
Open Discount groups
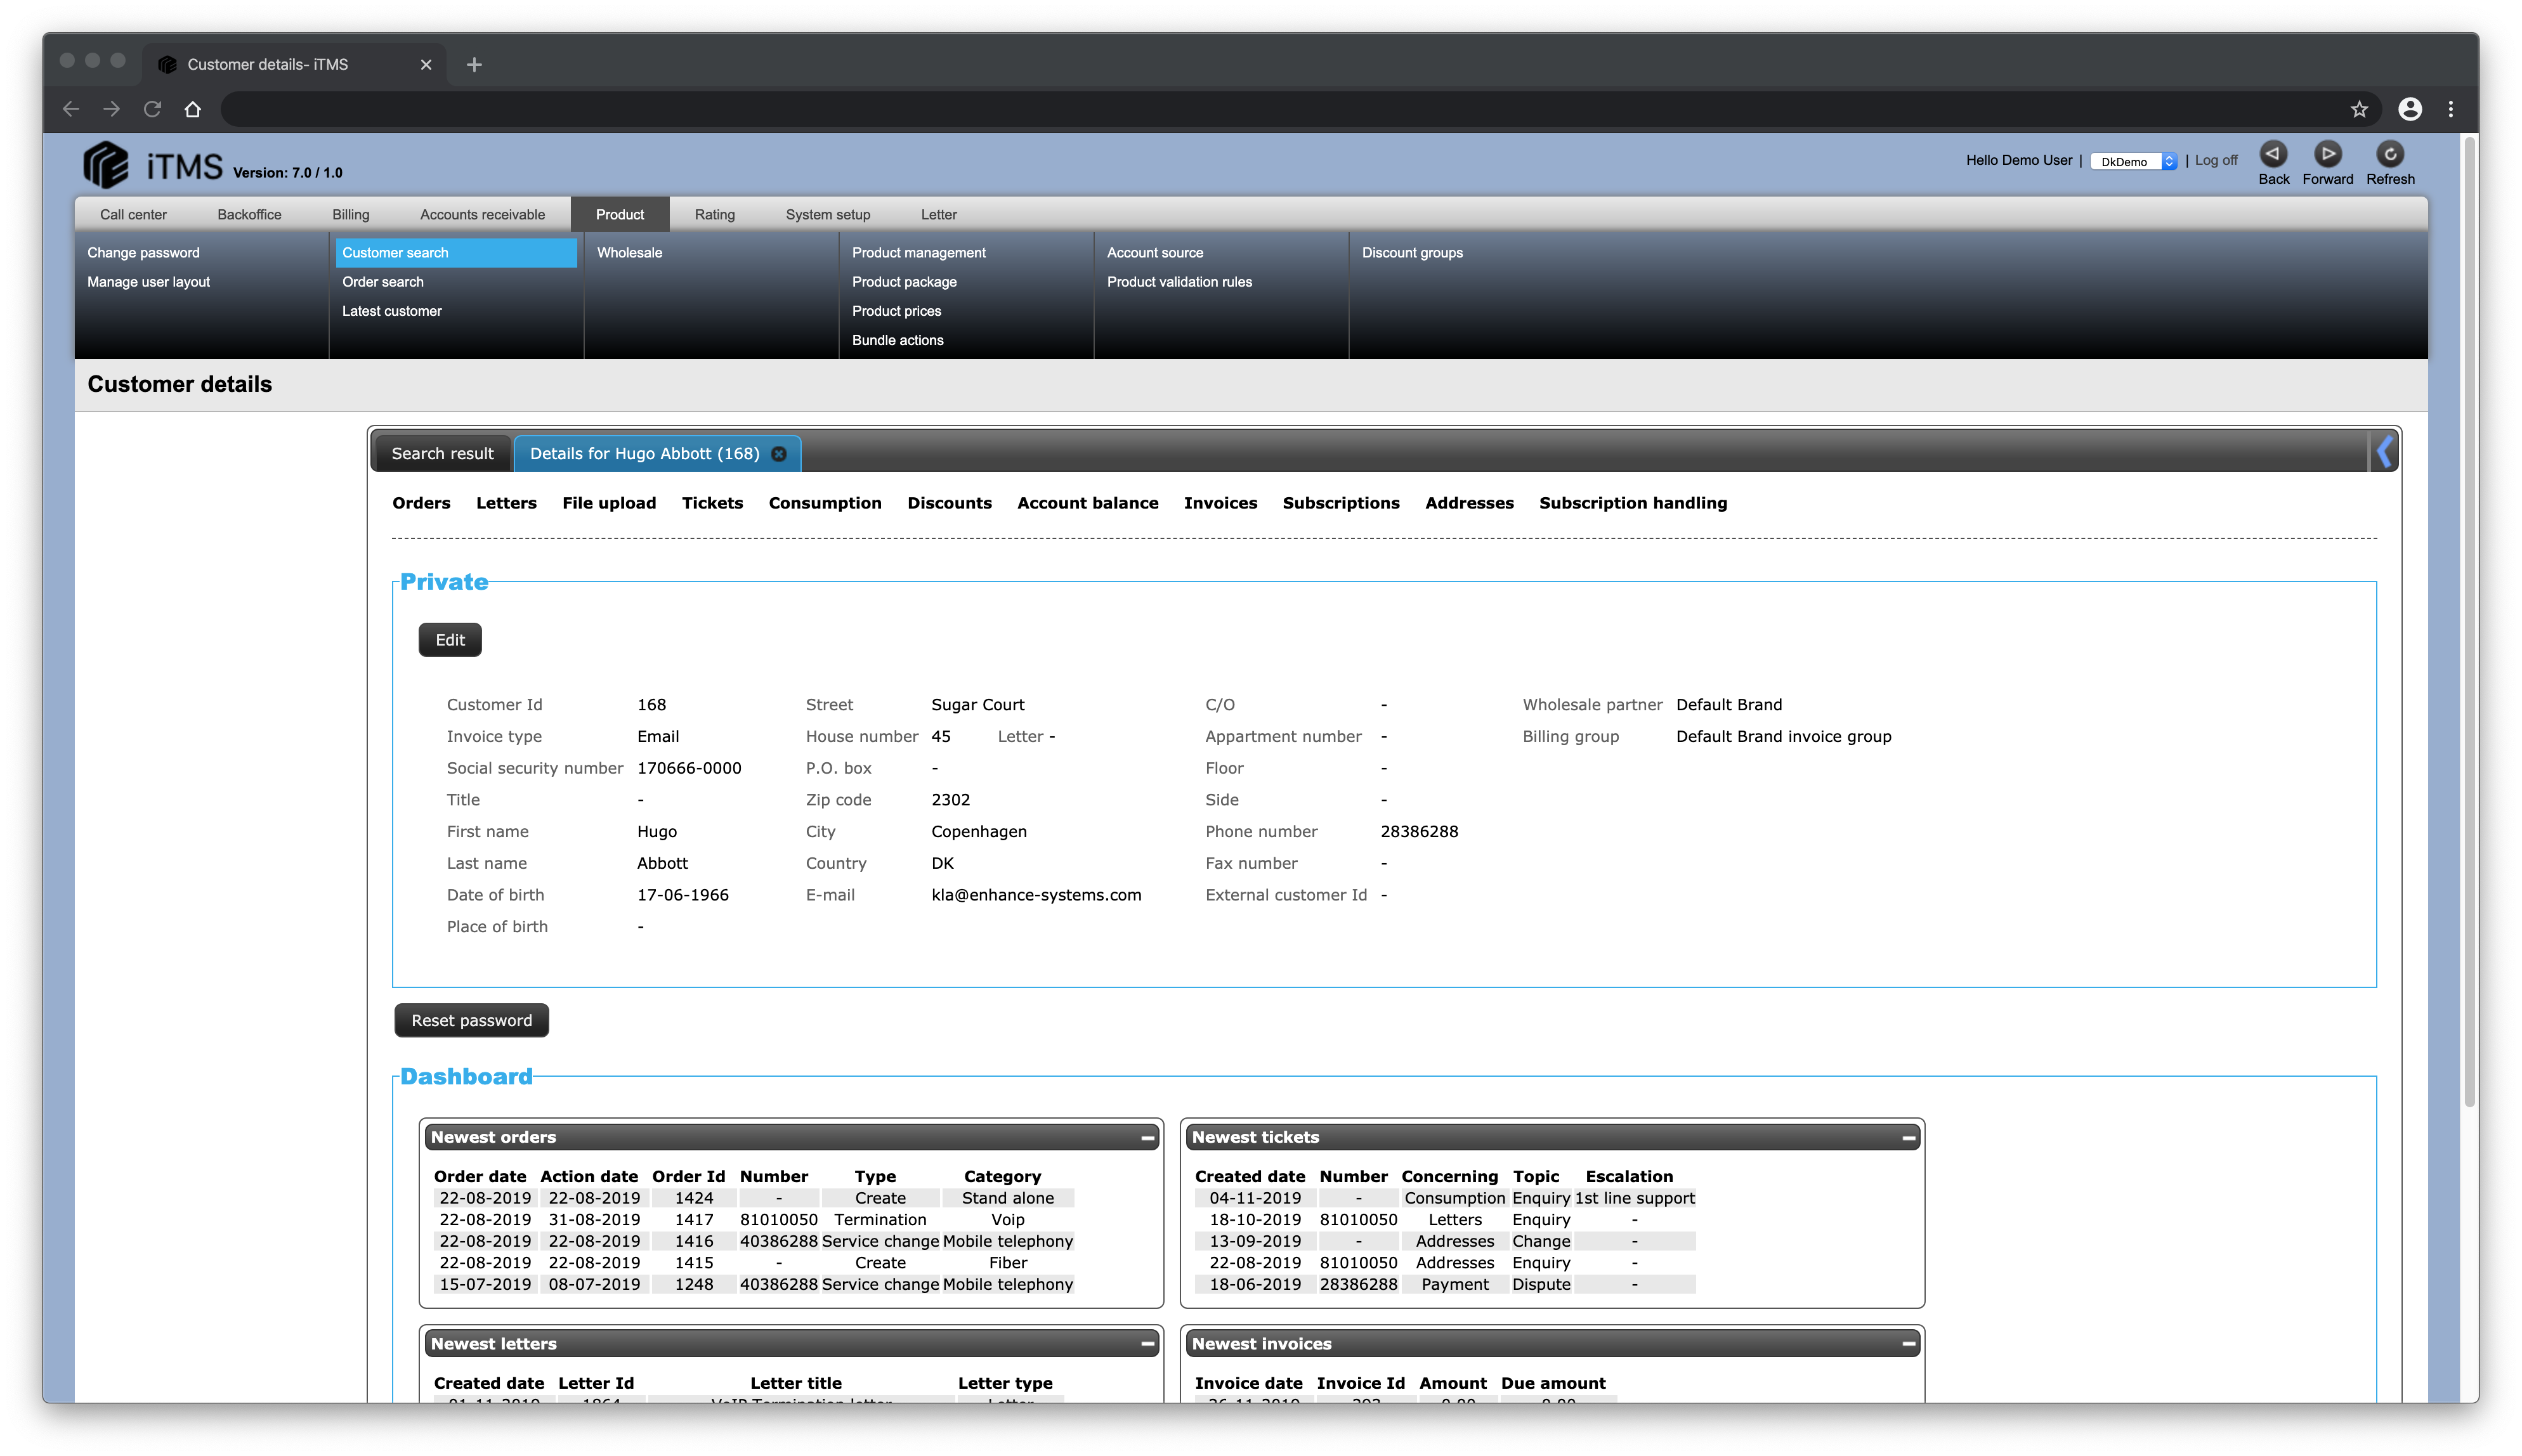point(1411,253)
